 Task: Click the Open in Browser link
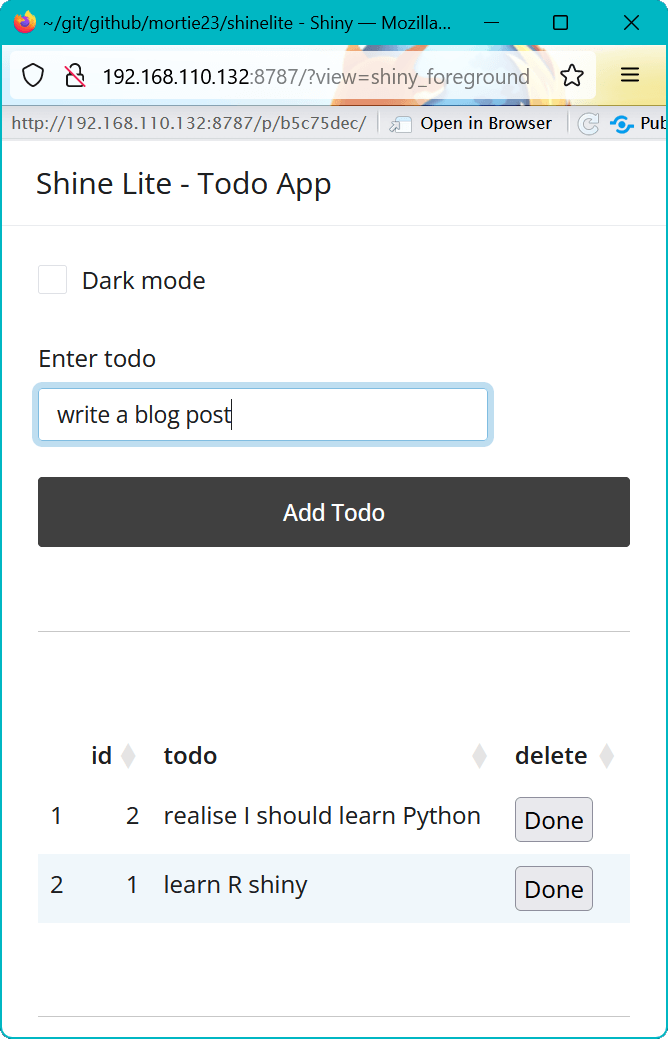[486, 124]
